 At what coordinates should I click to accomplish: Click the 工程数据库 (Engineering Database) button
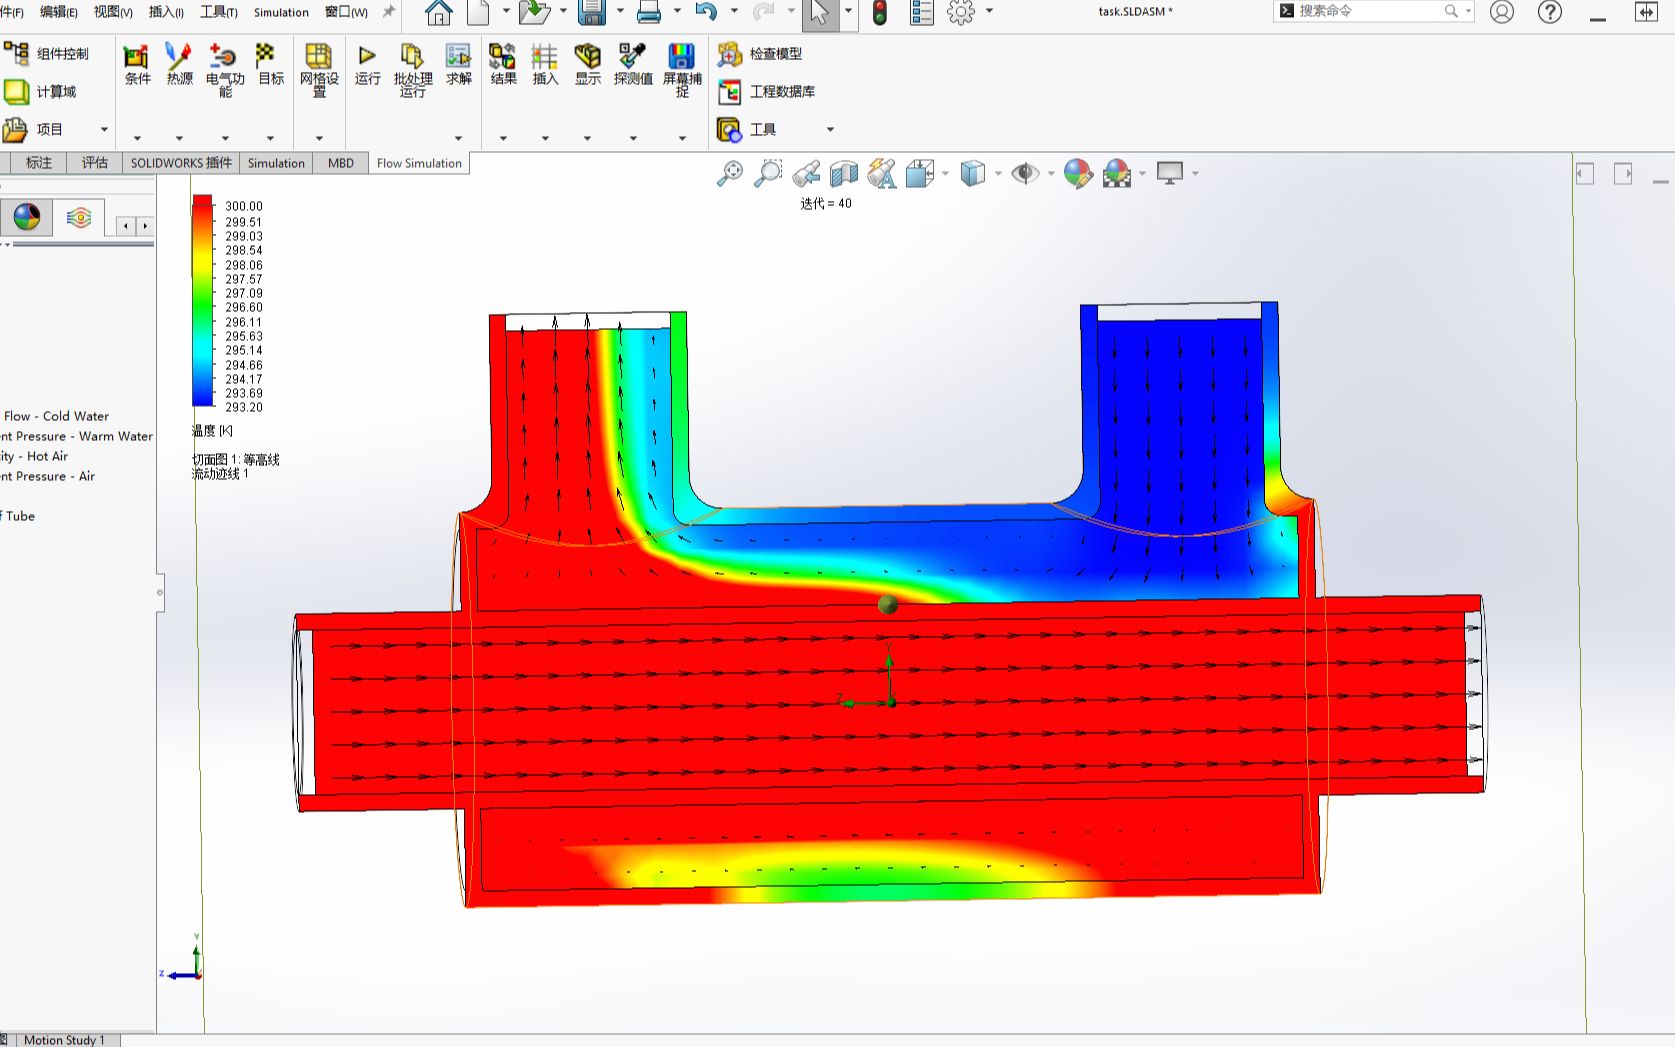[x=770, y=92]
